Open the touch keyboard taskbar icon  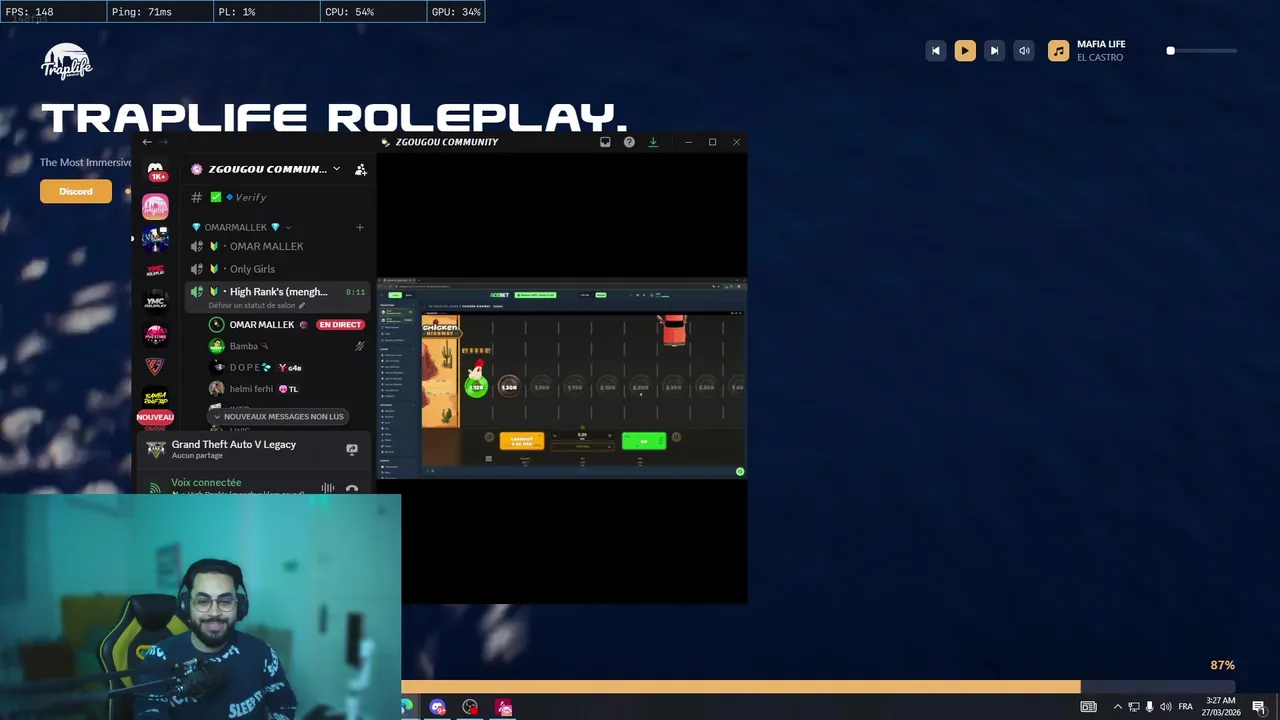(1088, 707)
